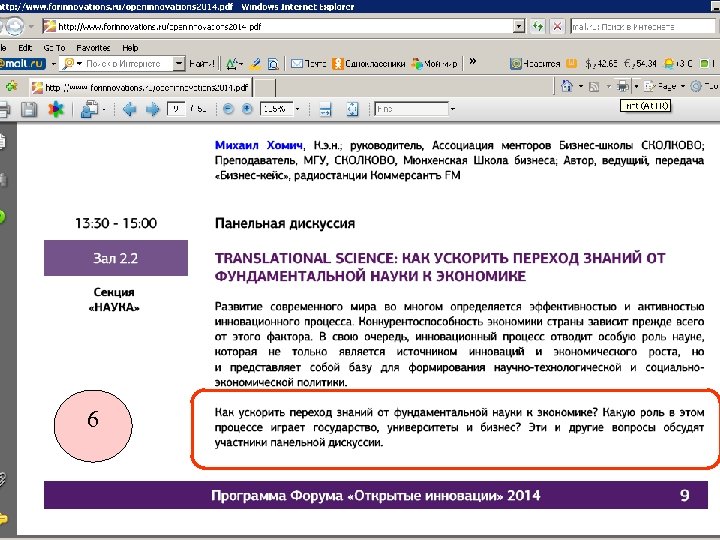Open a new blank tab
This screenshot has height=540, width=720.
point(265,88)
